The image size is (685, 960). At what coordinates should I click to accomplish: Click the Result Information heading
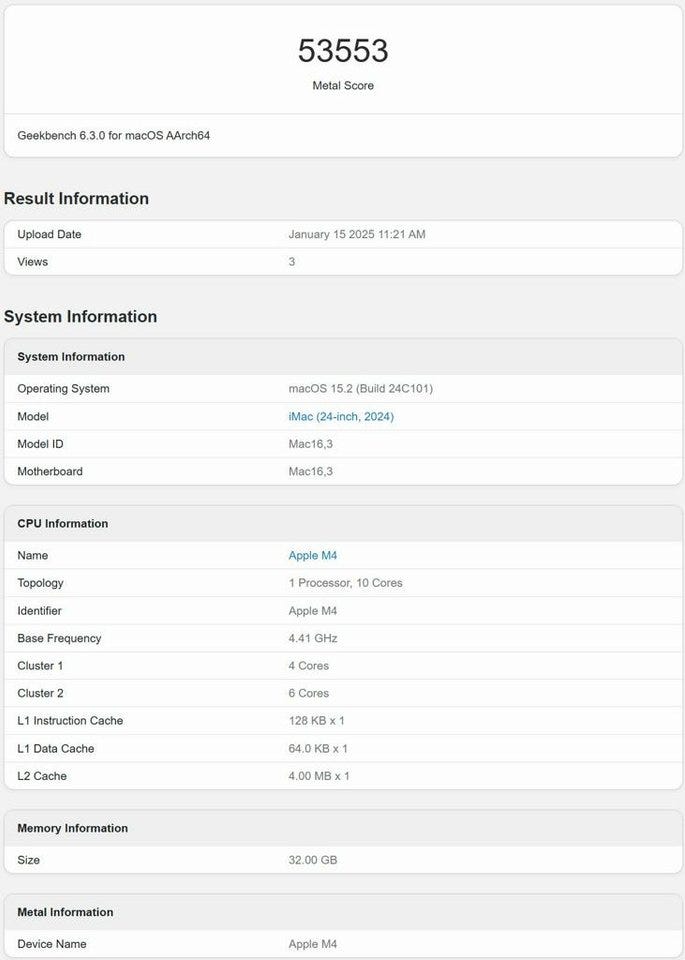point(77,198)
